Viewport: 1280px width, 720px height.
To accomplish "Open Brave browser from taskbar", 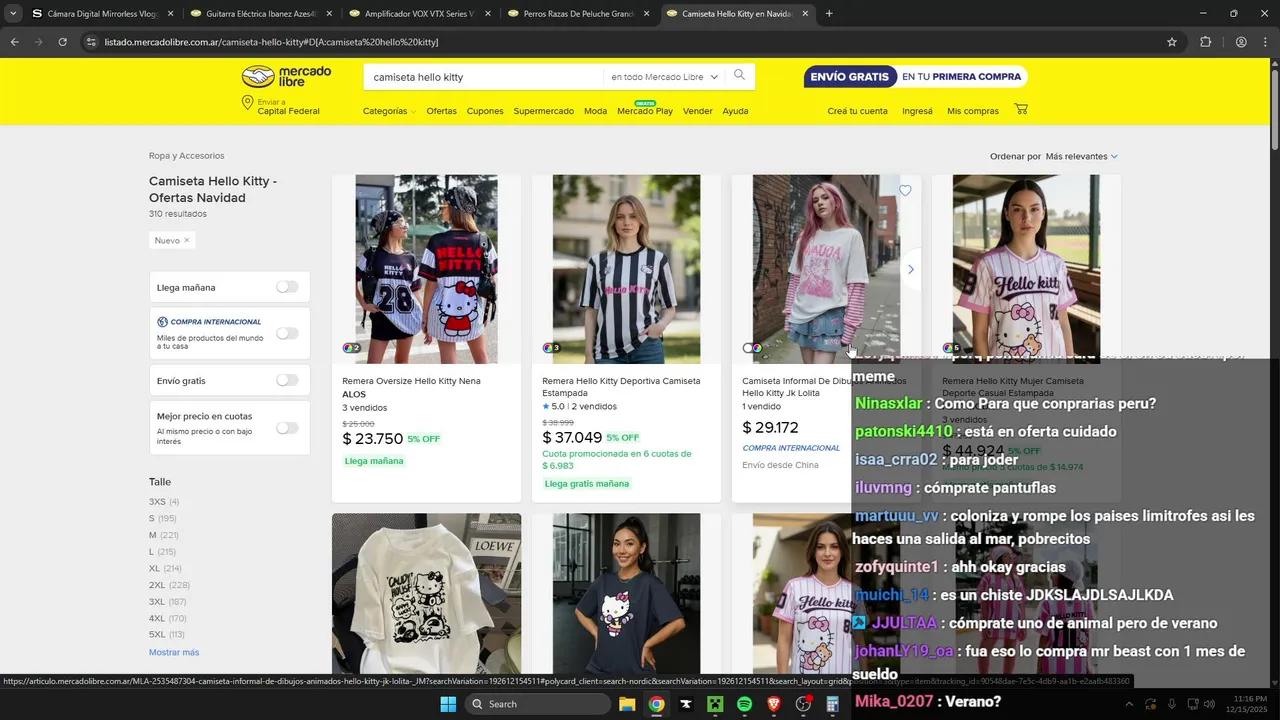I will coord(773,704).
